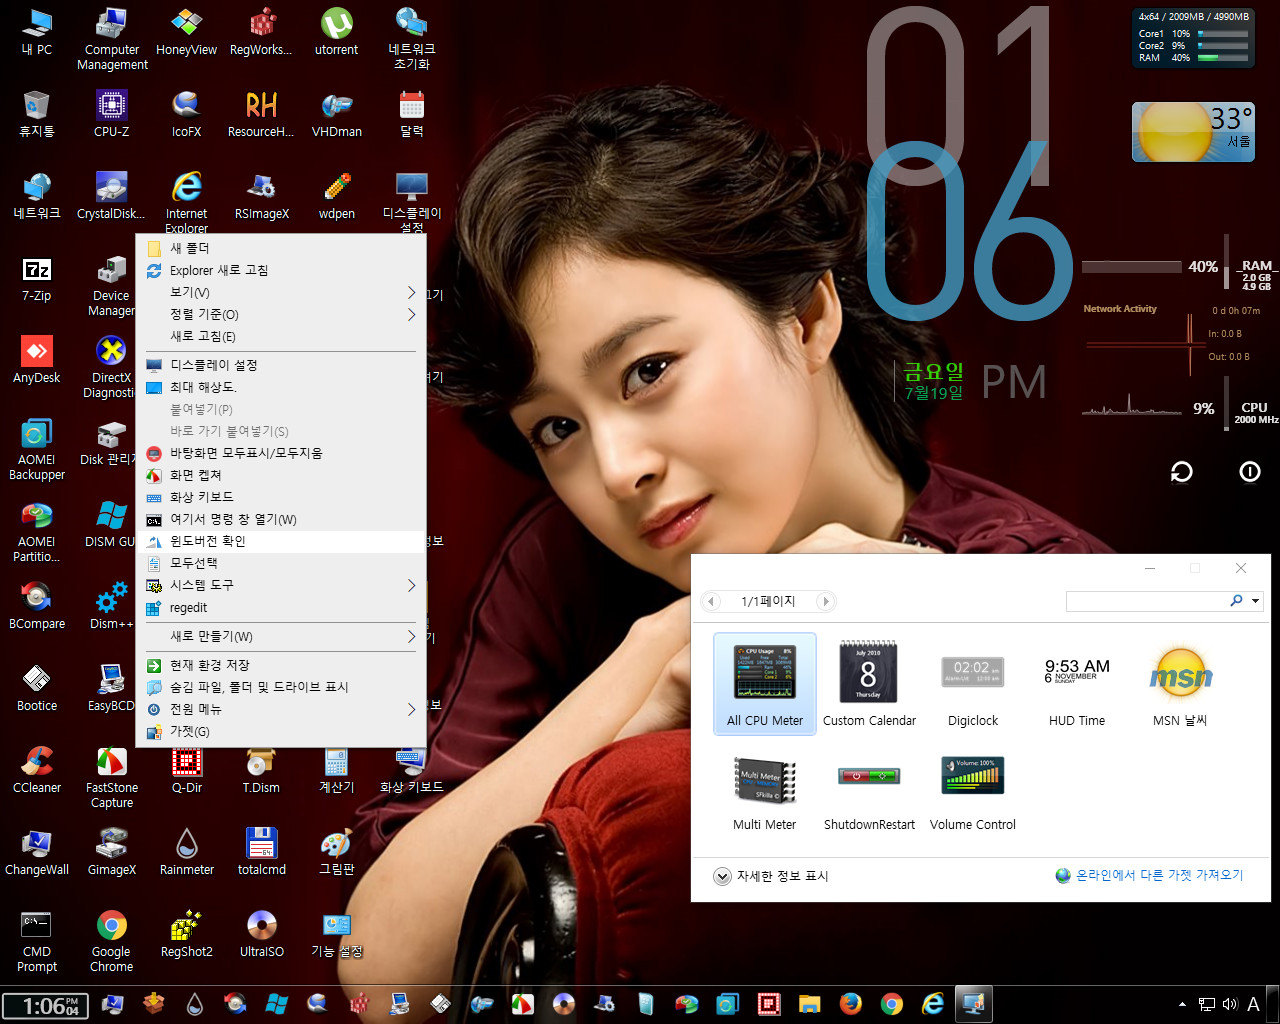
Task: Open the Q-Dir desktop icon
Action: click(x=186, y=770)
